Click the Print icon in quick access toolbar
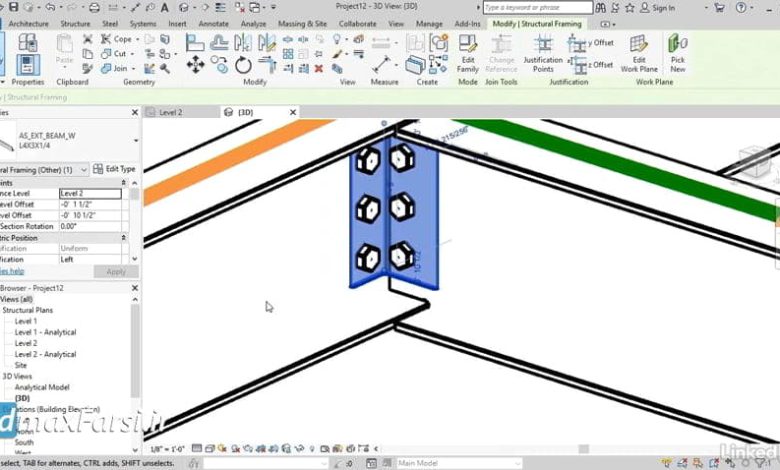This screenshot has height=470, width=780. [x=94, y=7]
